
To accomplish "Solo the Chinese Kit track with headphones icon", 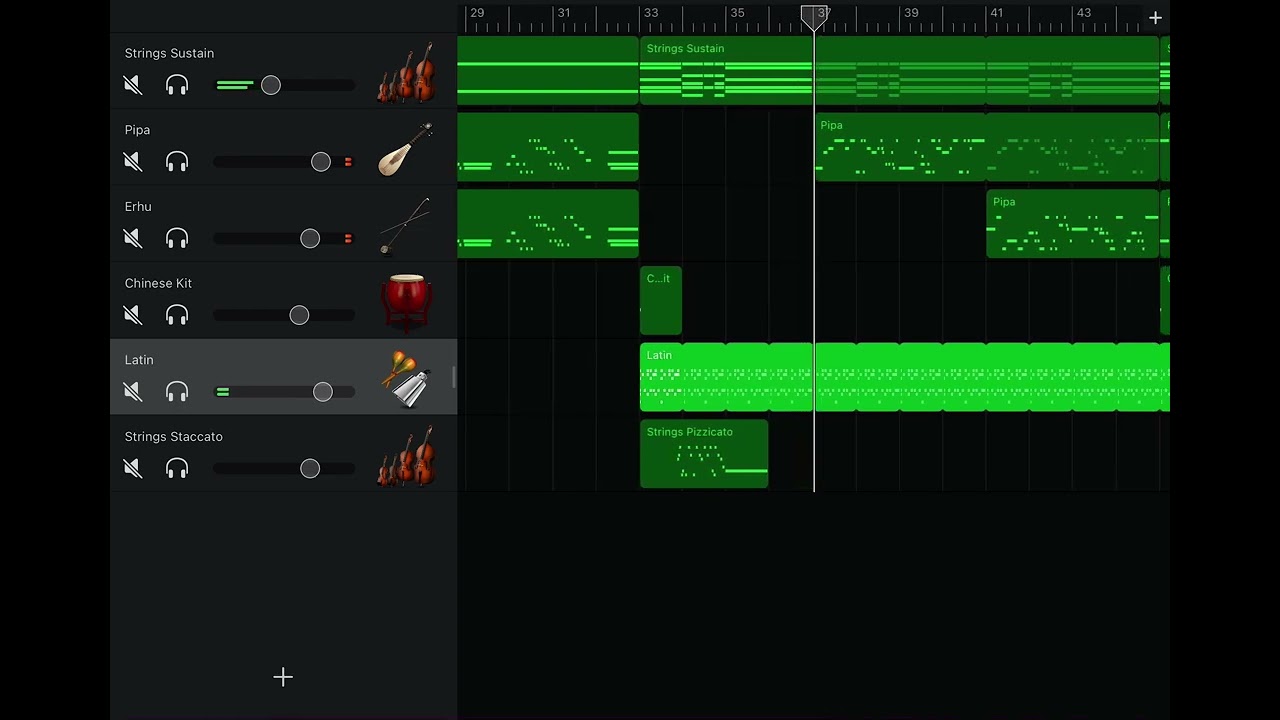I will pyautogui.click(x=177, y=315).
